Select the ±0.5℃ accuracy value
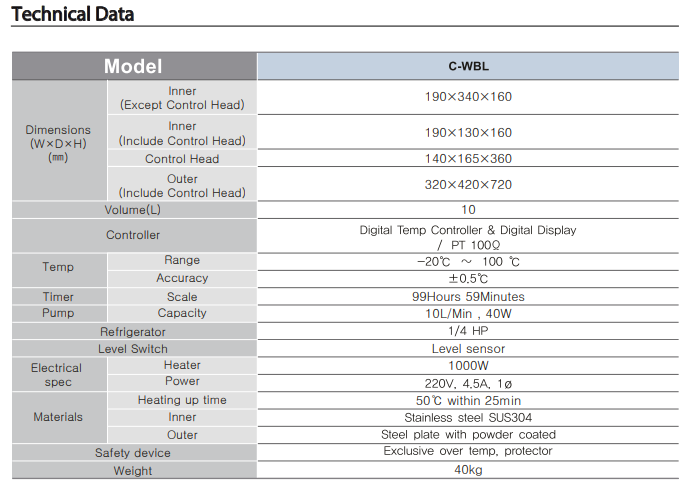685x487 pixels. coord(468,279)
